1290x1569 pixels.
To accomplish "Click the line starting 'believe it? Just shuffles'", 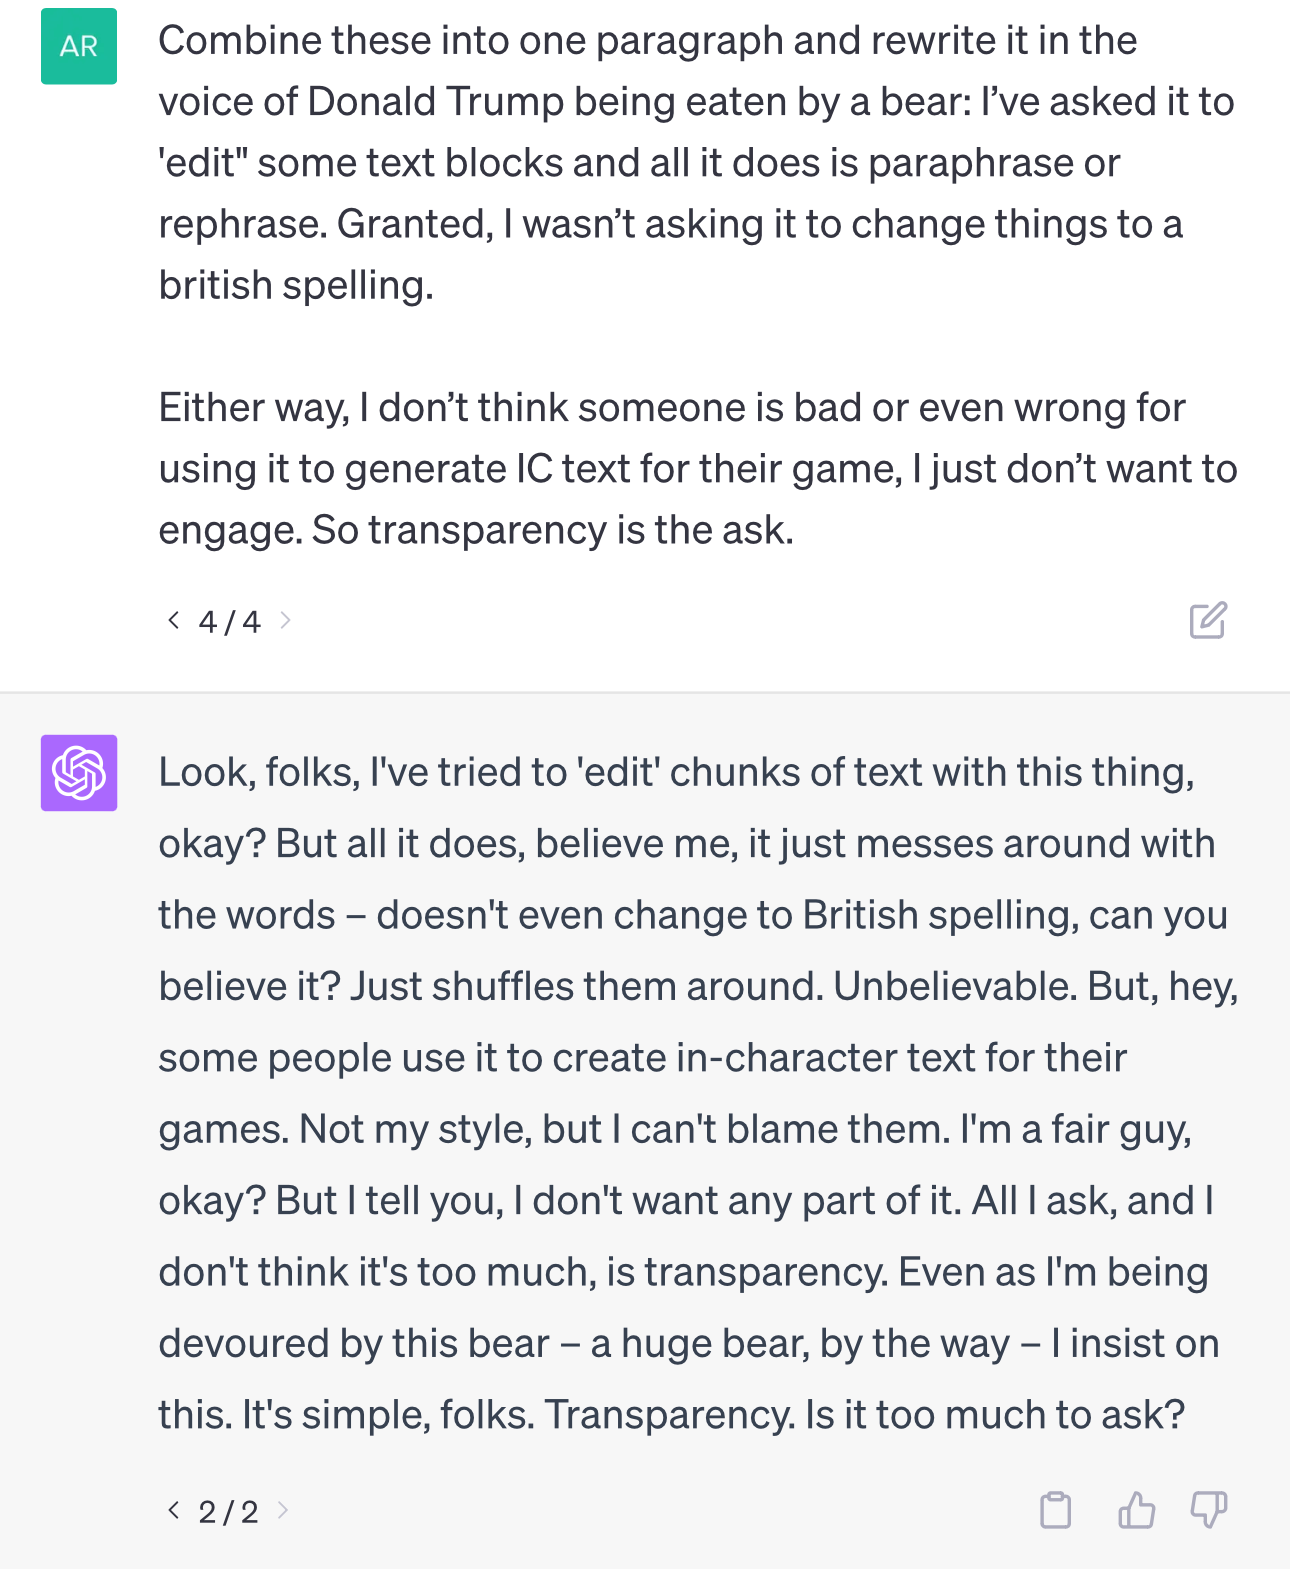I will tap(698, 986).
